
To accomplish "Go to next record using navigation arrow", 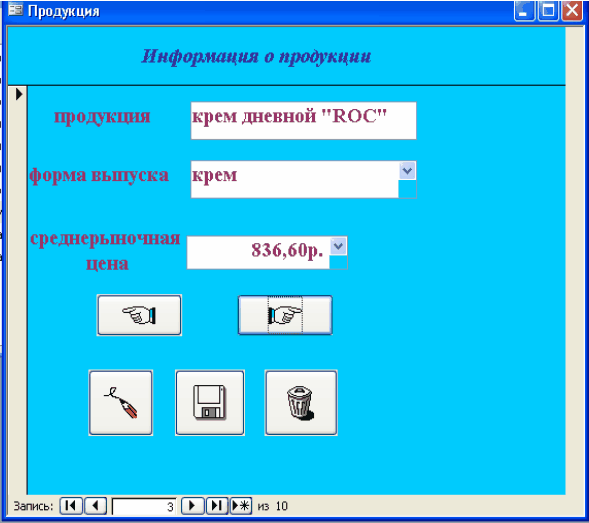I will [193, 506].
